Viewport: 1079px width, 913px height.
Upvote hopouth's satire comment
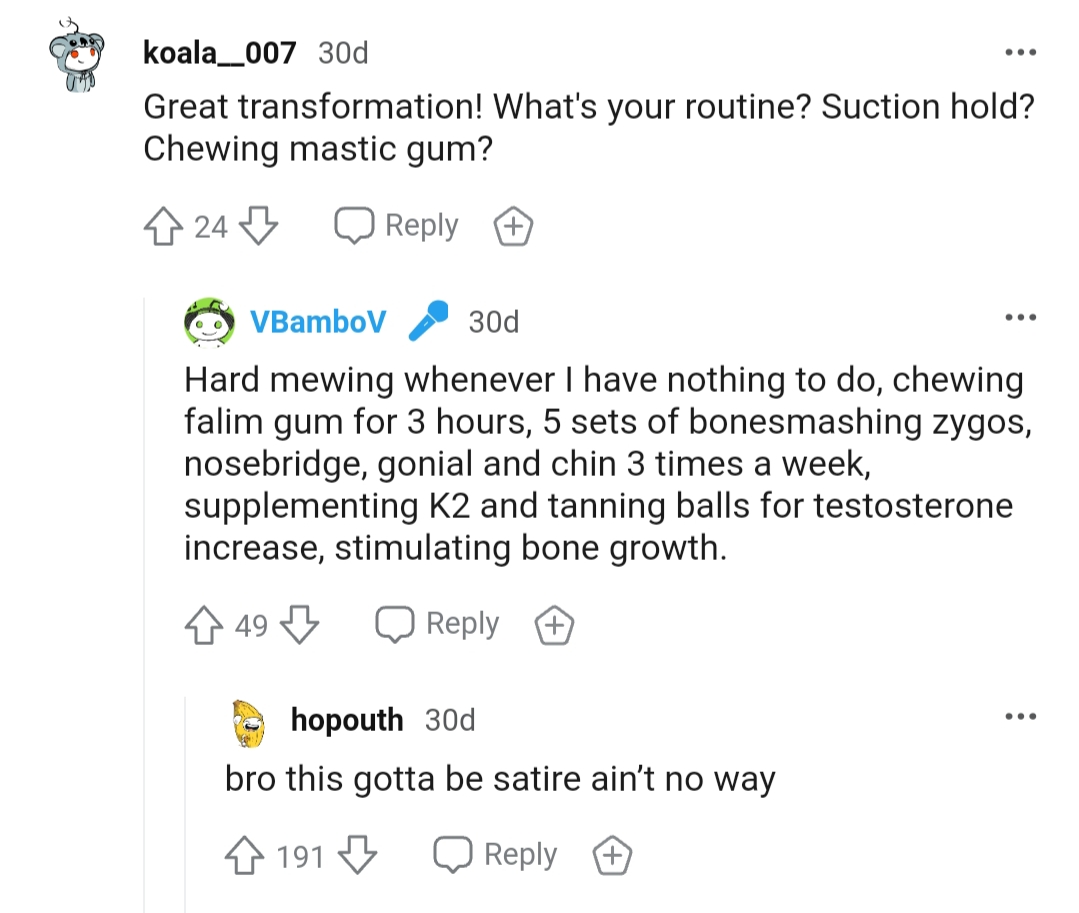point(244,855)
